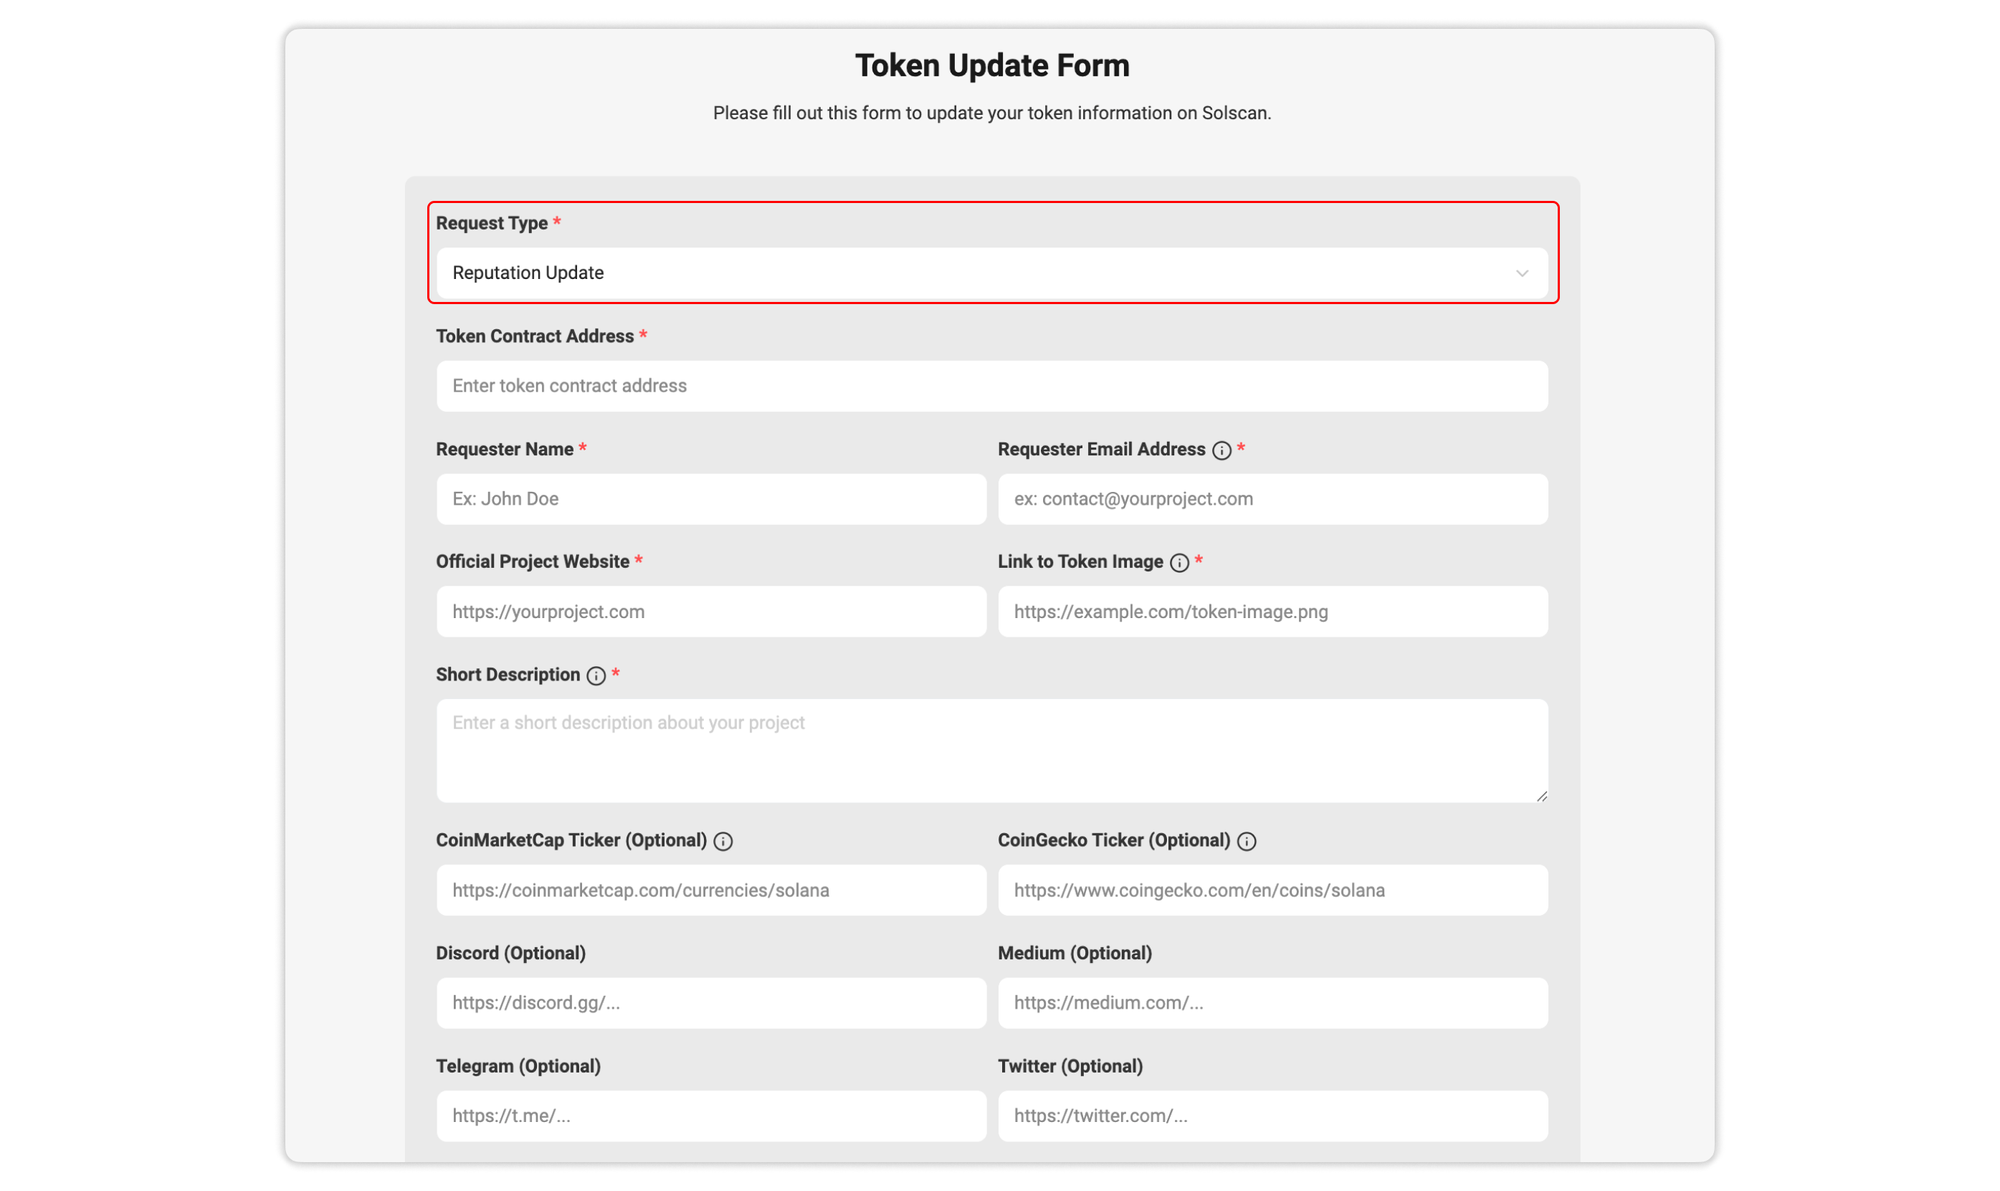Select the CoinGecko Ticker input field
Screen dimensions: 2000x1191
click(x=1272, y=890)
